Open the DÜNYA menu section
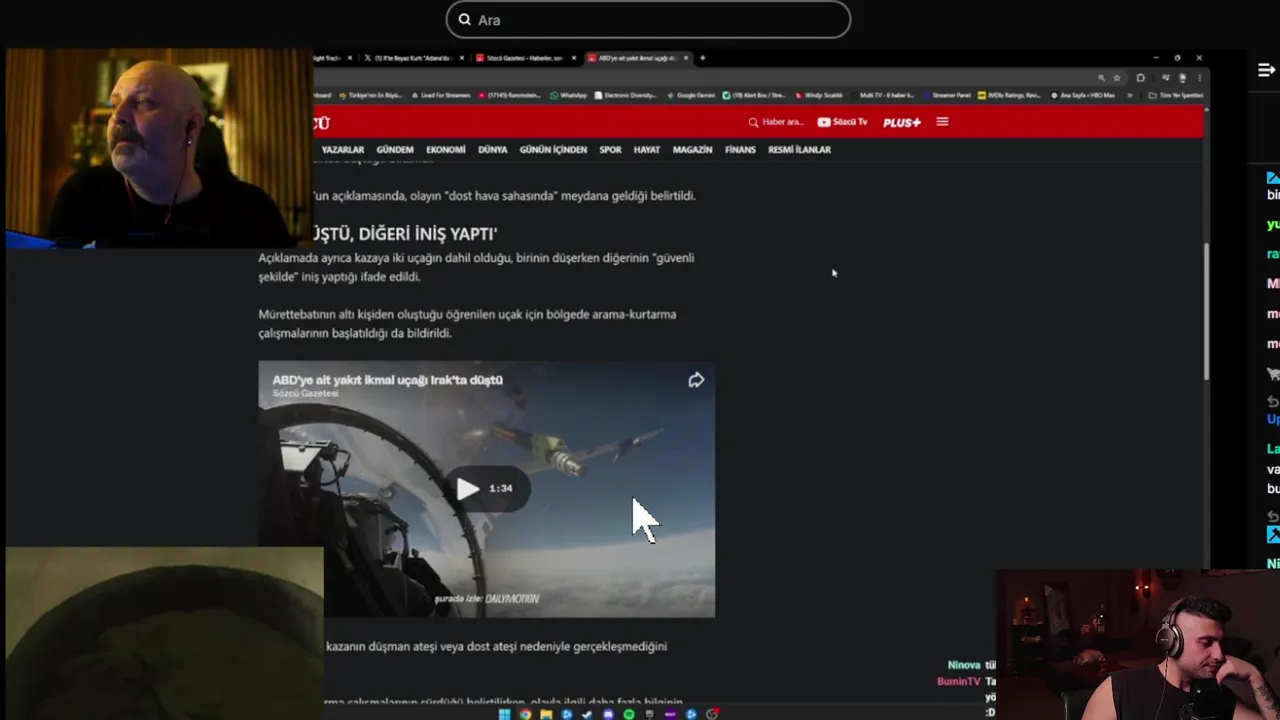The width and height of the screenshot is (1280, 720). coord(493,150)
